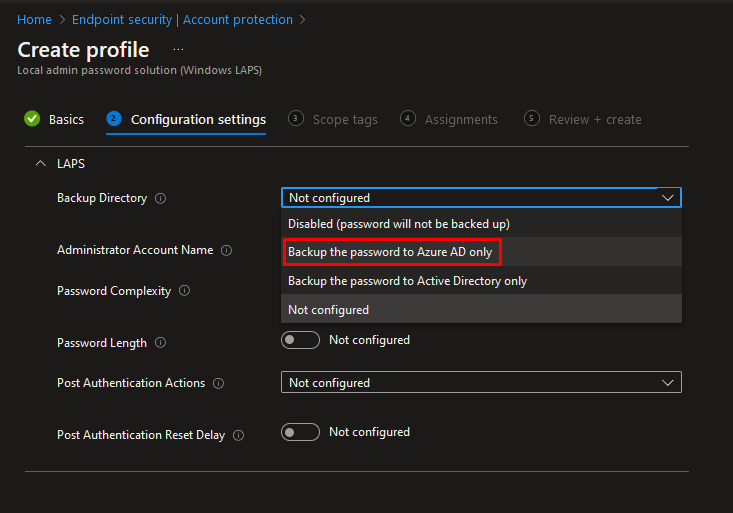Click the Password Length info icon
733x513 pixels.
pyautogui.click(x=160, y=342)
